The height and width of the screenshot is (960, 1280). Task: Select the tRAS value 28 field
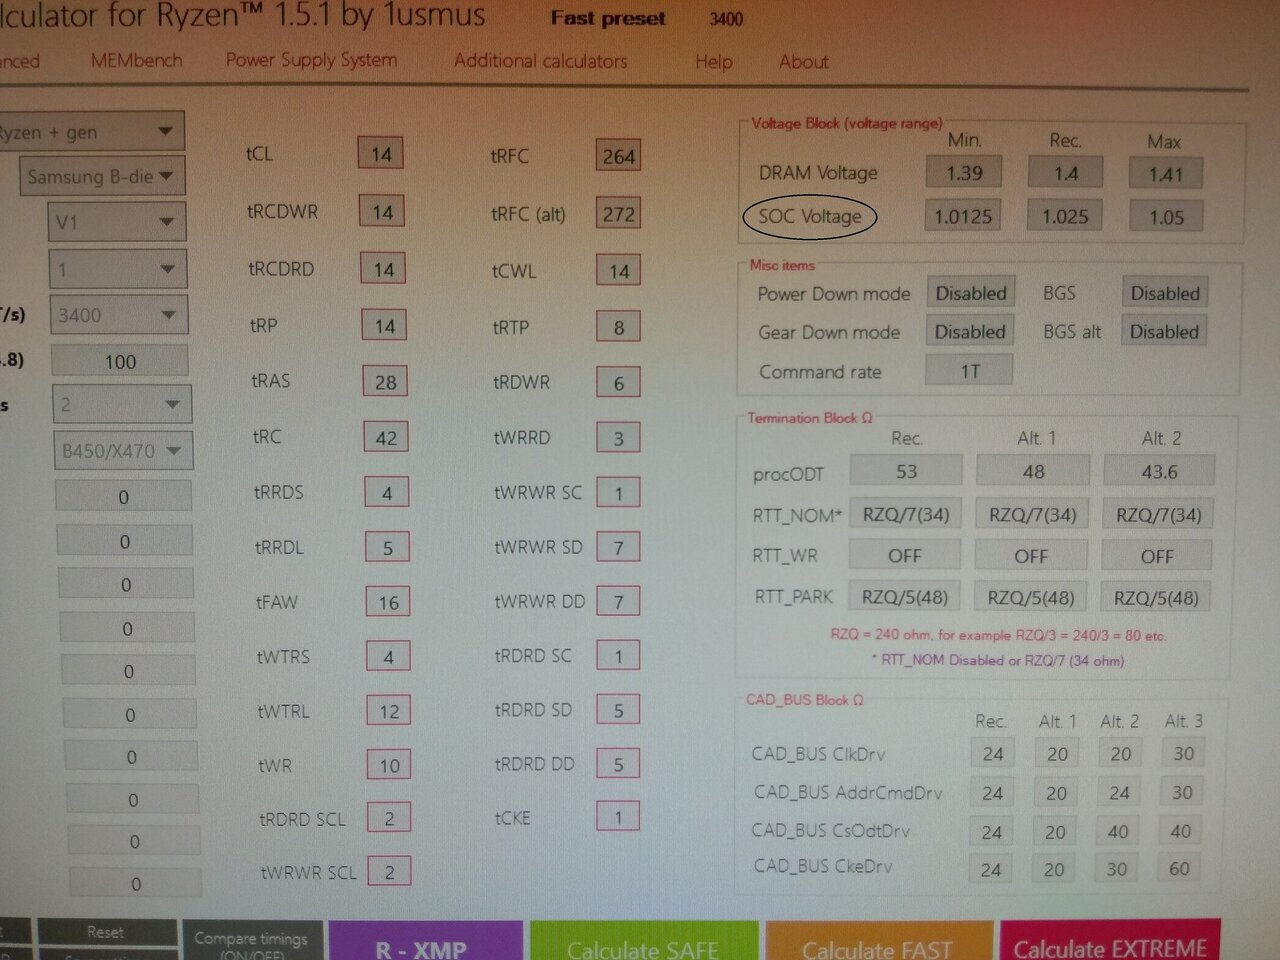[x=385, y=382]
